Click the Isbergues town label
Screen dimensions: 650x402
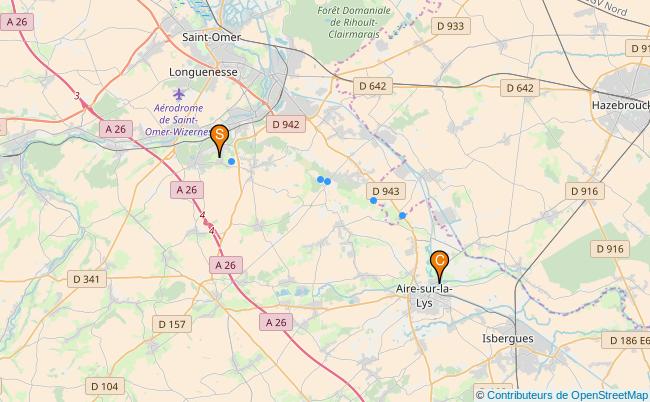[x=508, y=338]
